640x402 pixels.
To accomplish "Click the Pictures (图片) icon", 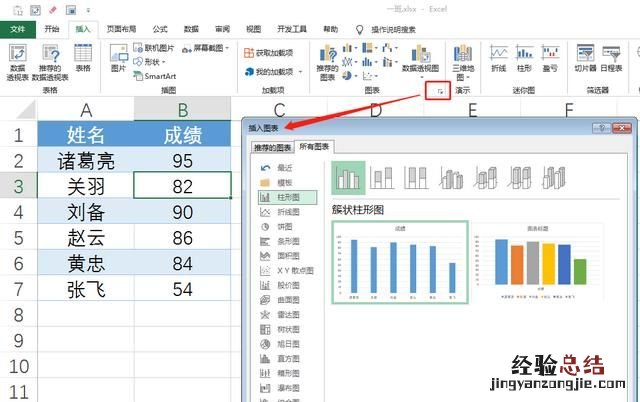I will tap(119, 58).
